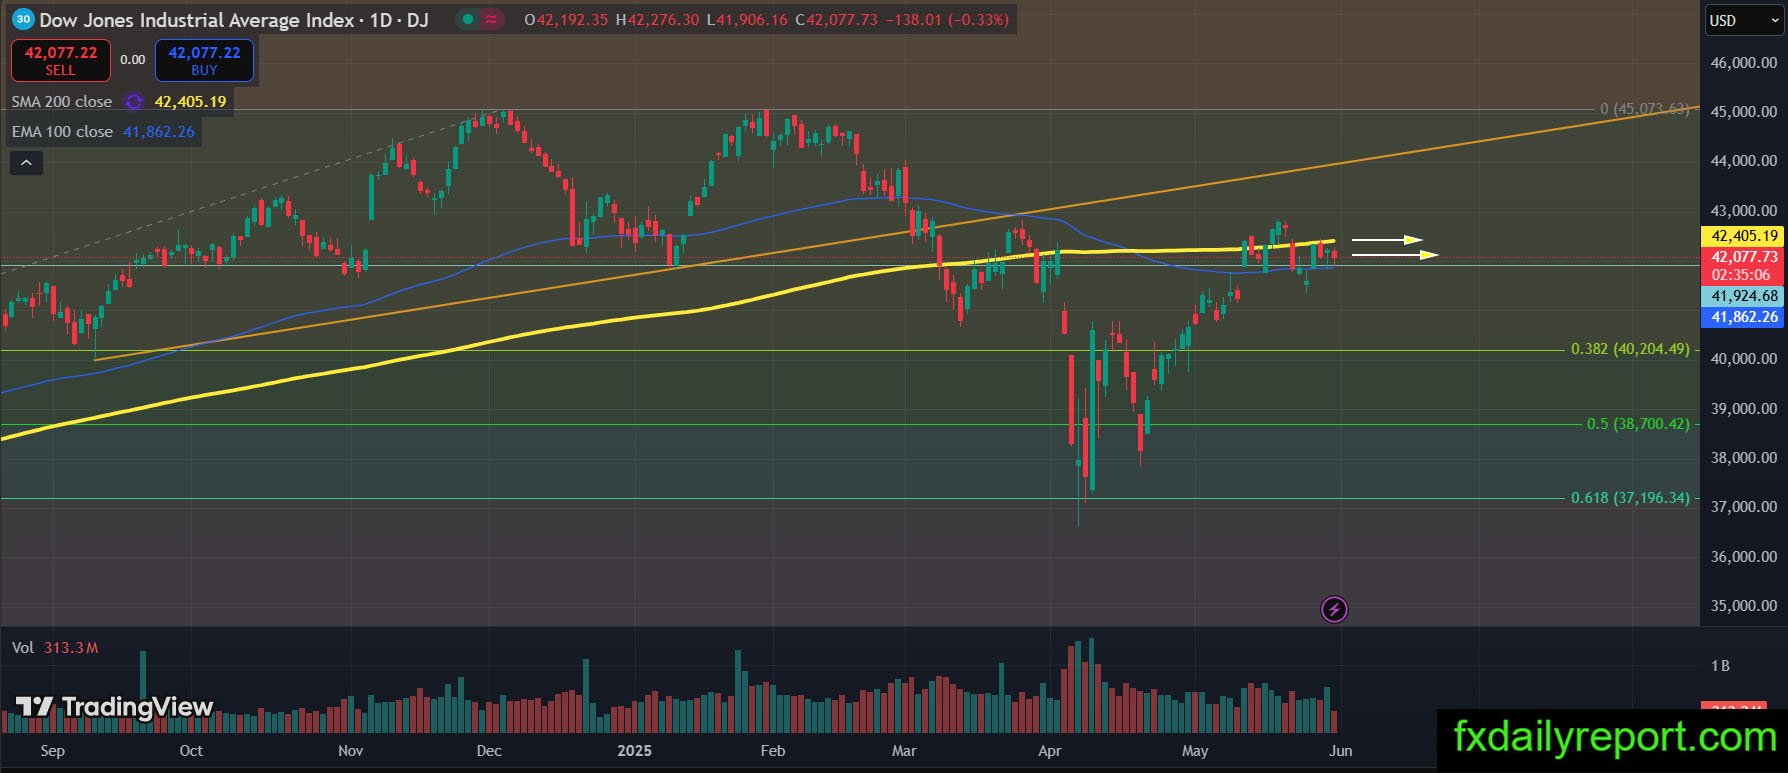Click the Feb label on time axis
Viewport: 1788px width, 773px height.
(773, 751)
